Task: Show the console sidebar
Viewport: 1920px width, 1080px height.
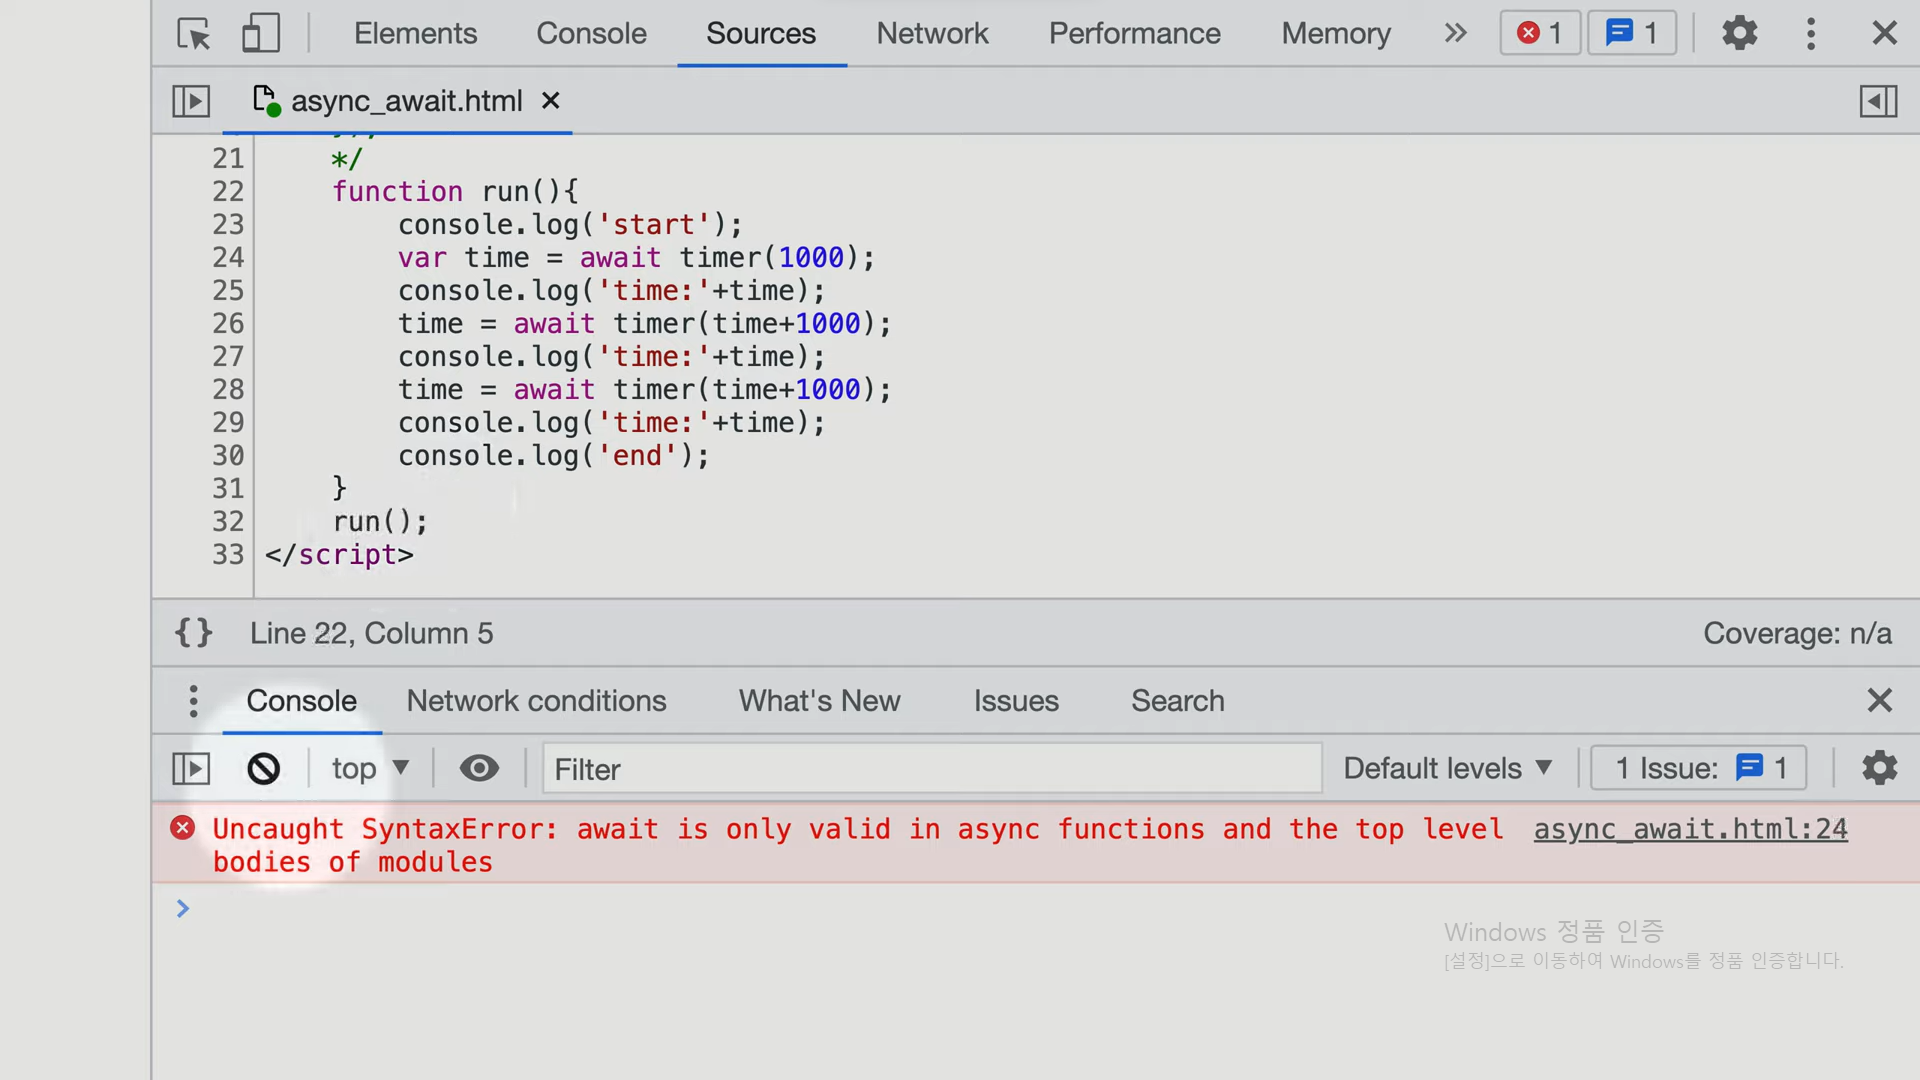Action: click(x=191, y=768)
